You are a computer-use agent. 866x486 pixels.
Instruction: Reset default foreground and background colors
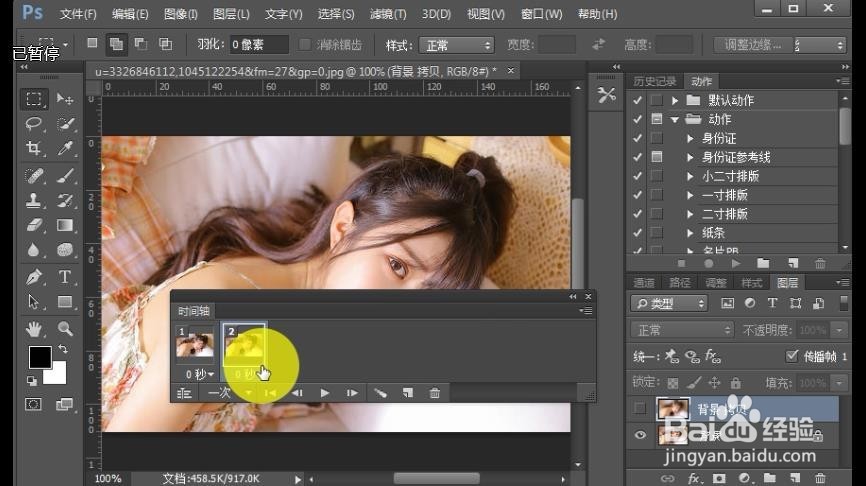(31, 381)
